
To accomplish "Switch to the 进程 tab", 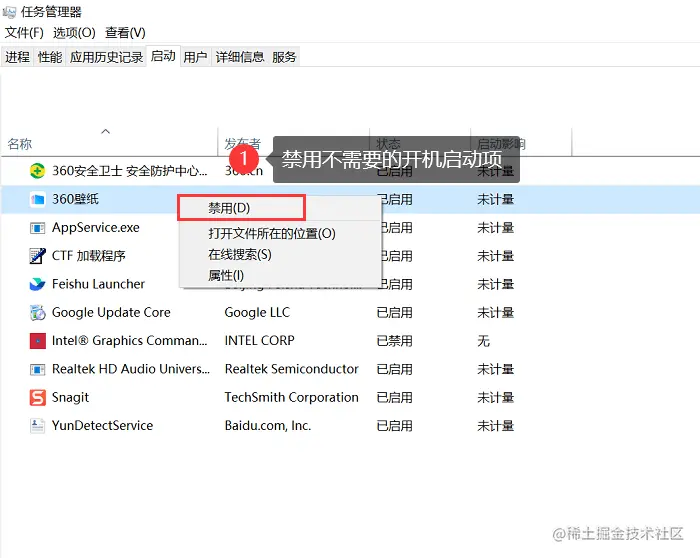I will click(x=17, y=57).
